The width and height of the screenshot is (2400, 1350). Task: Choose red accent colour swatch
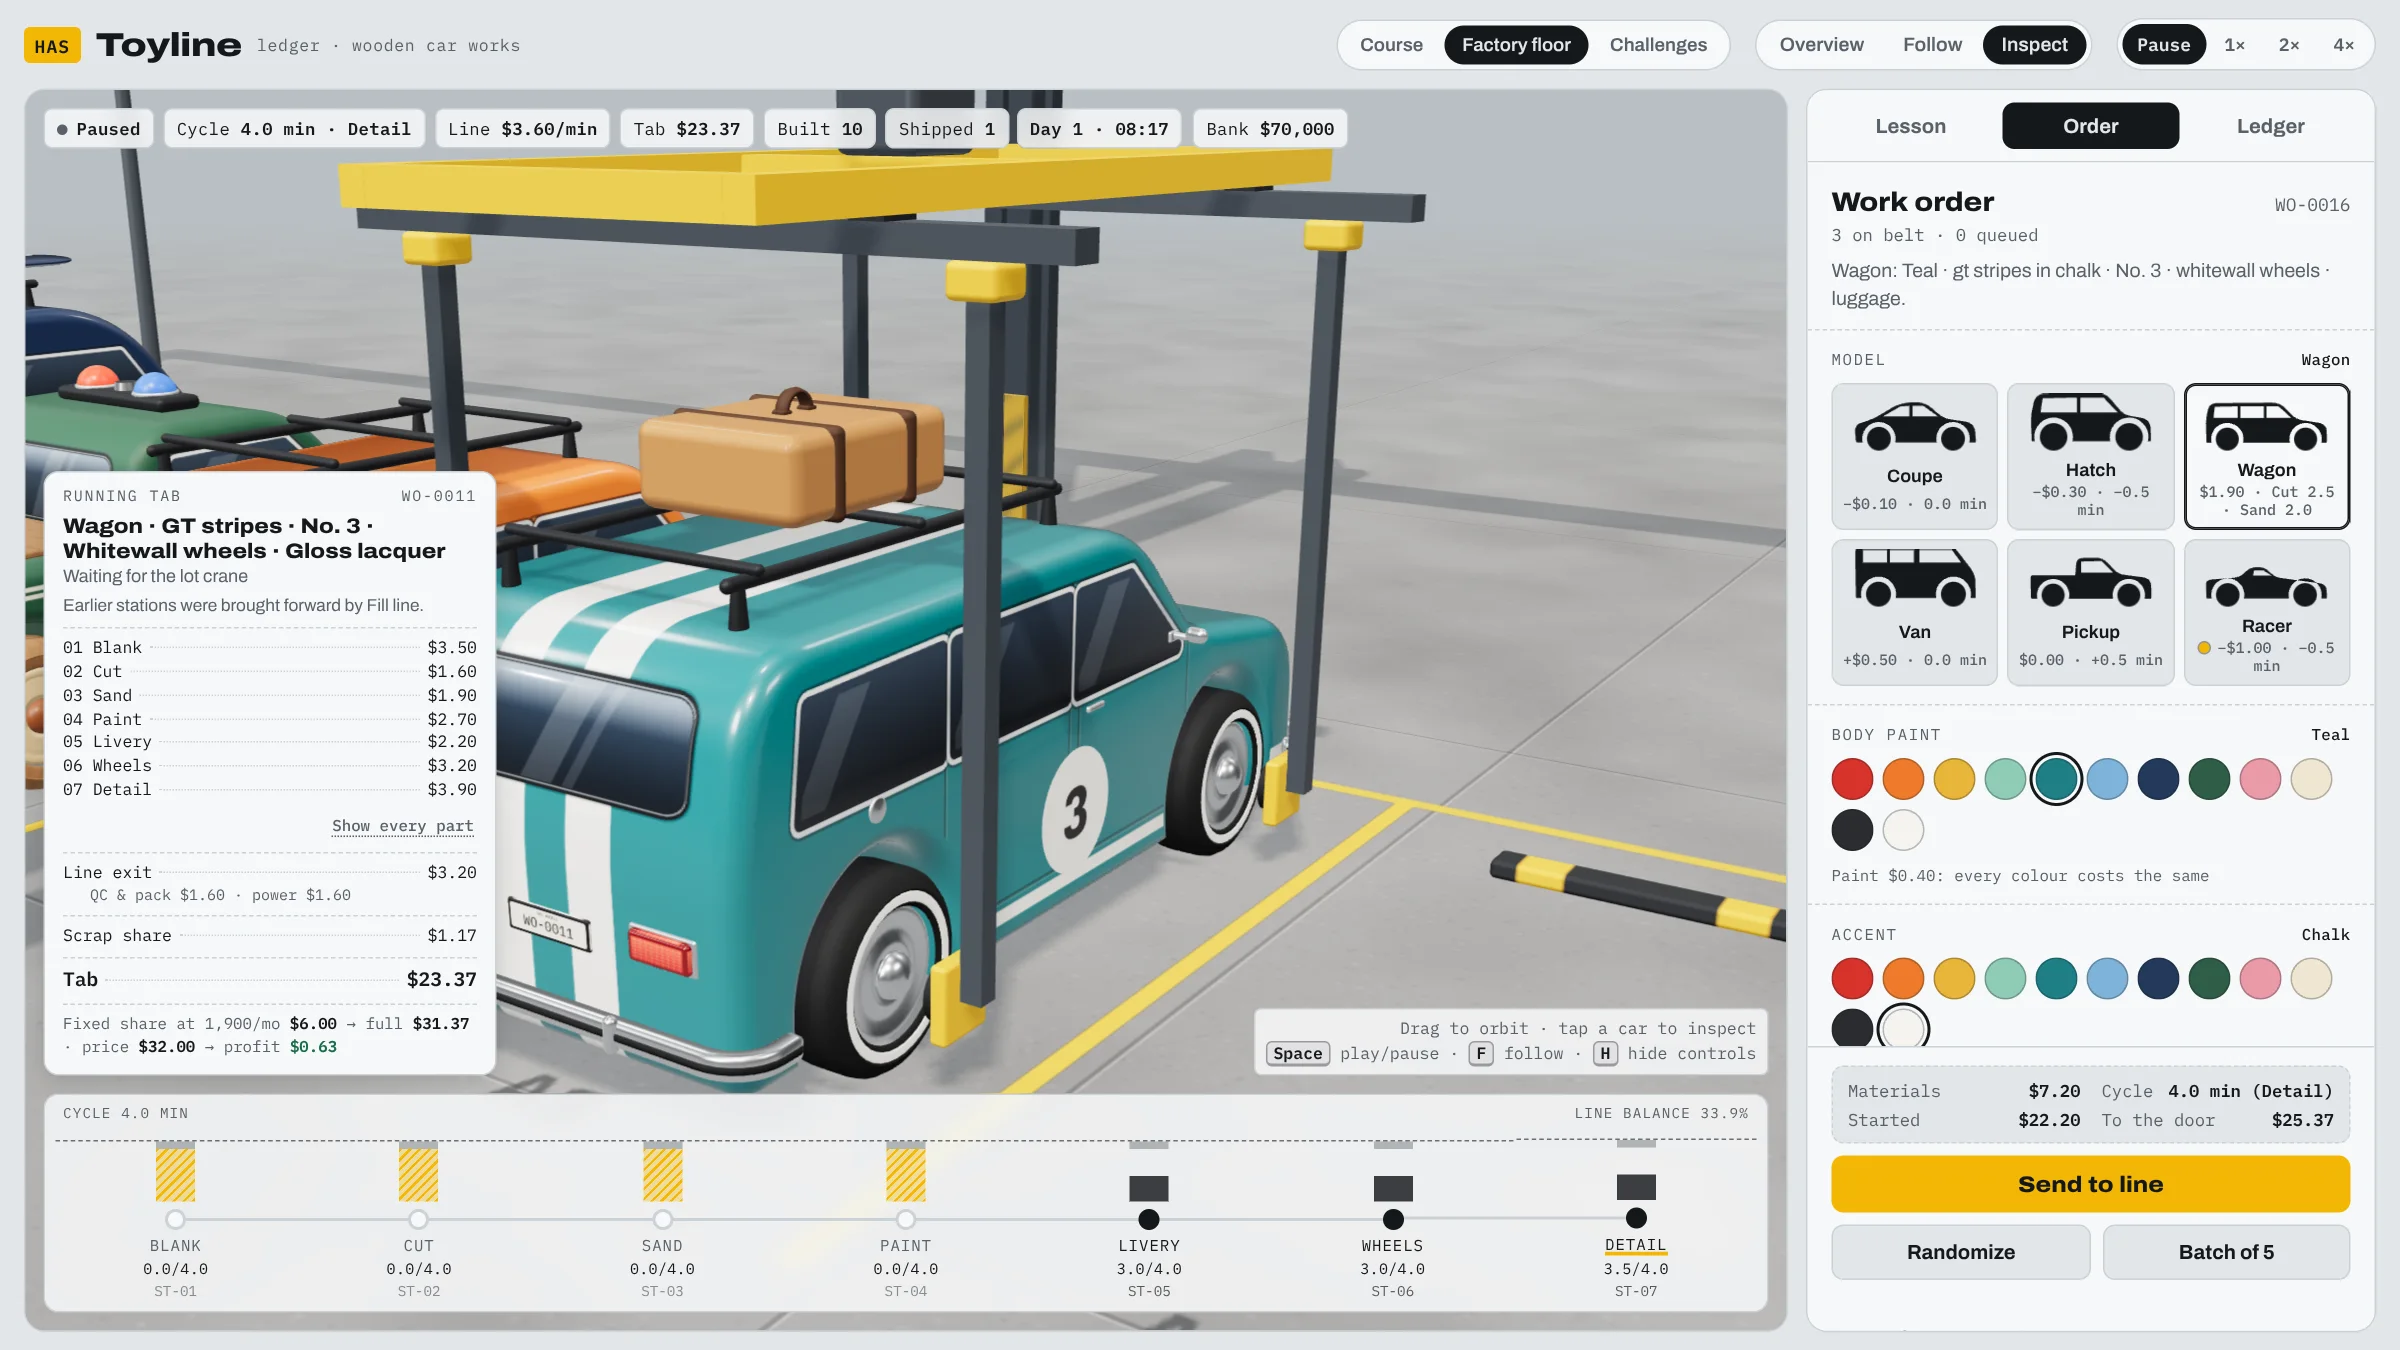point(1852,978)
